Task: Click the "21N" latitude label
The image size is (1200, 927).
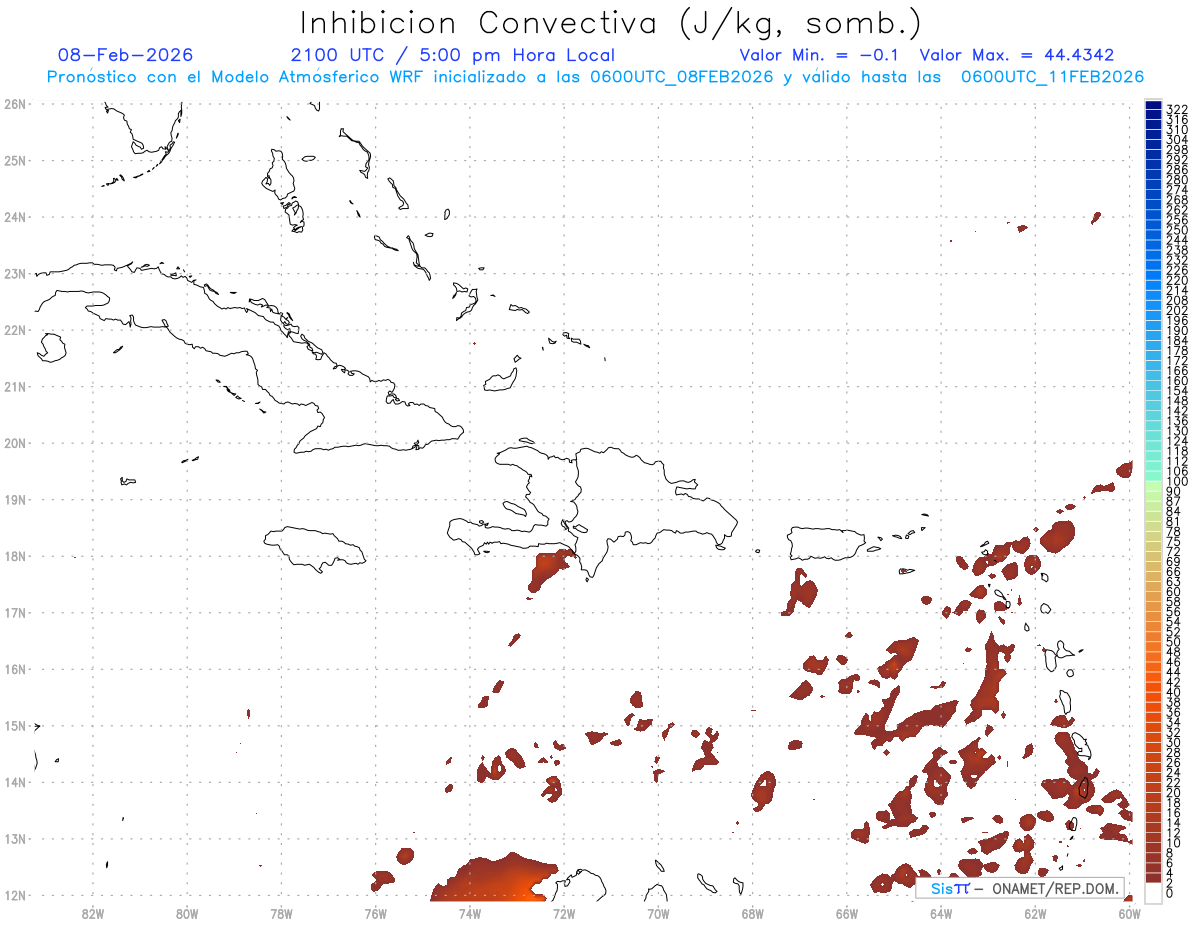Action: (15, 386)
